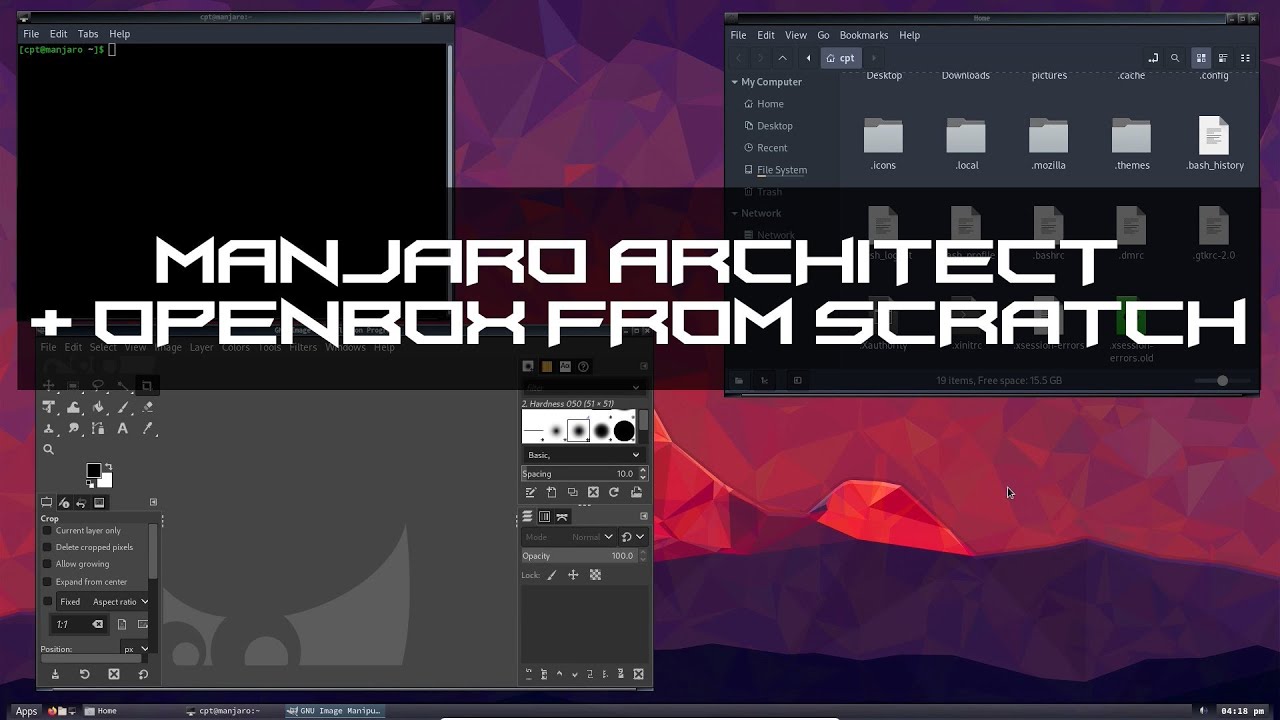The height and width of the screenshot is (720, 1280).
Task: Clear the 1:1 aspect ratio field
Action: click(98, 624)
